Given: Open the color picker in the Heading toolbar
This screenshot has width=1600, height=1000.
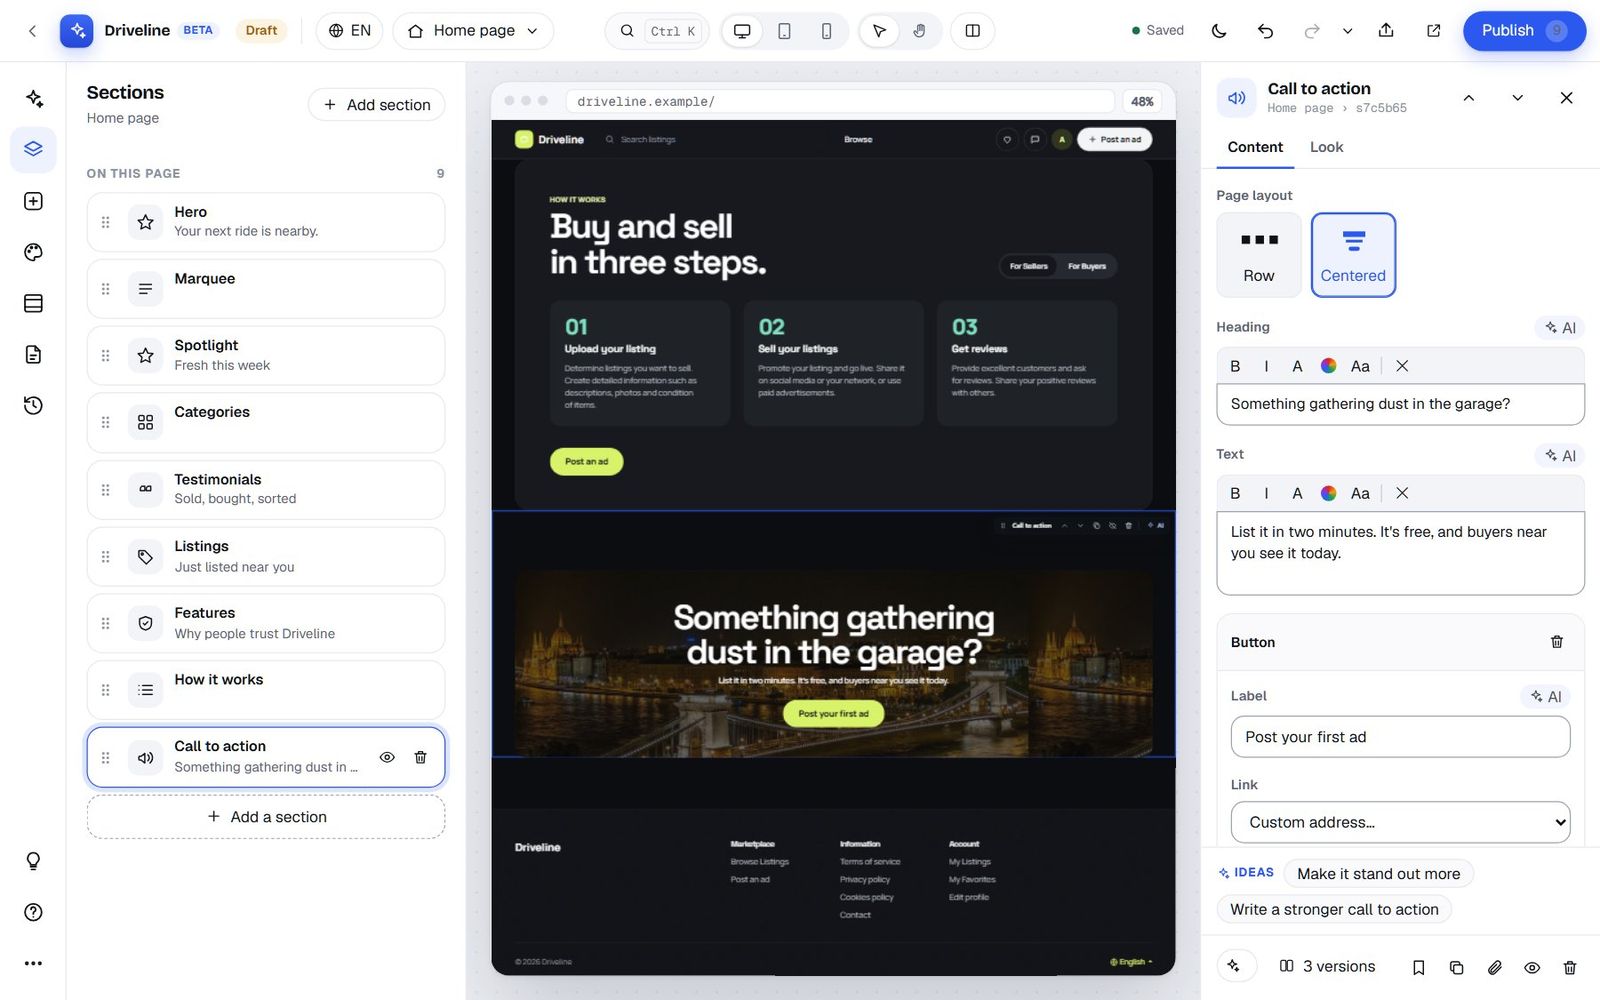Looking at the screenshot, I should click(1328, 366).
